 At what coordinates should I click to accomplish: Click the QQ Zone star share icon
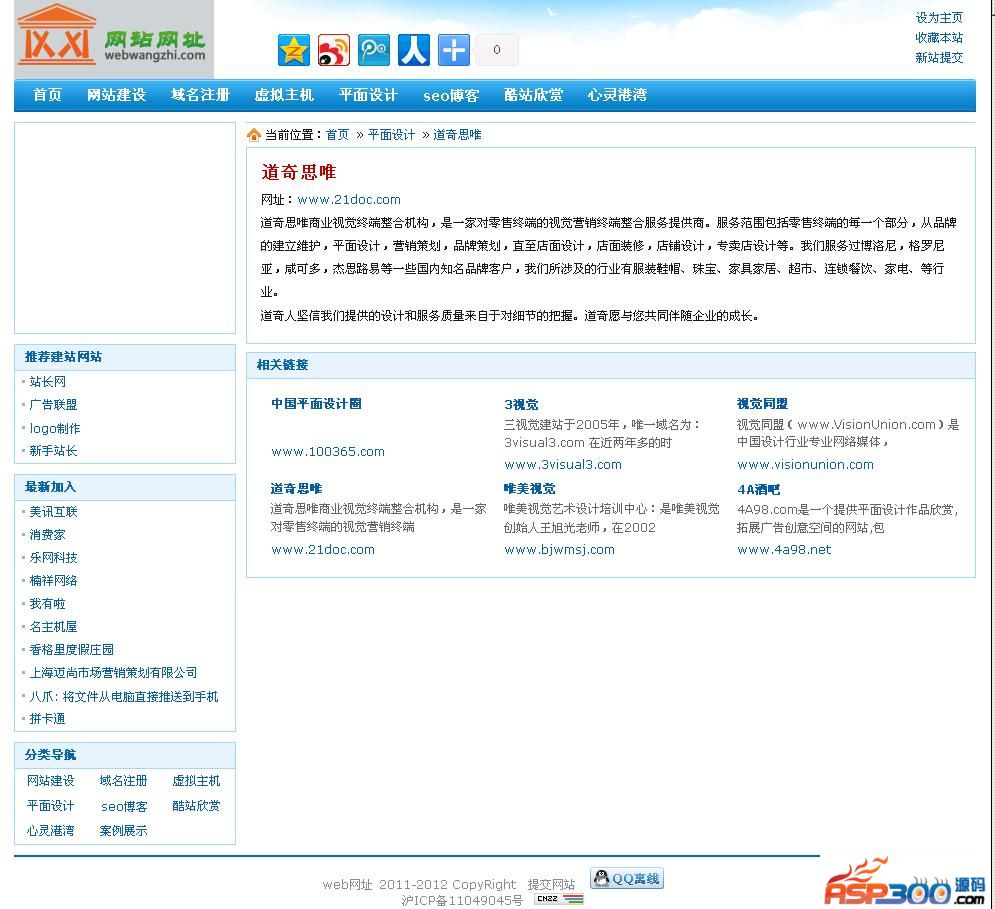294,50
